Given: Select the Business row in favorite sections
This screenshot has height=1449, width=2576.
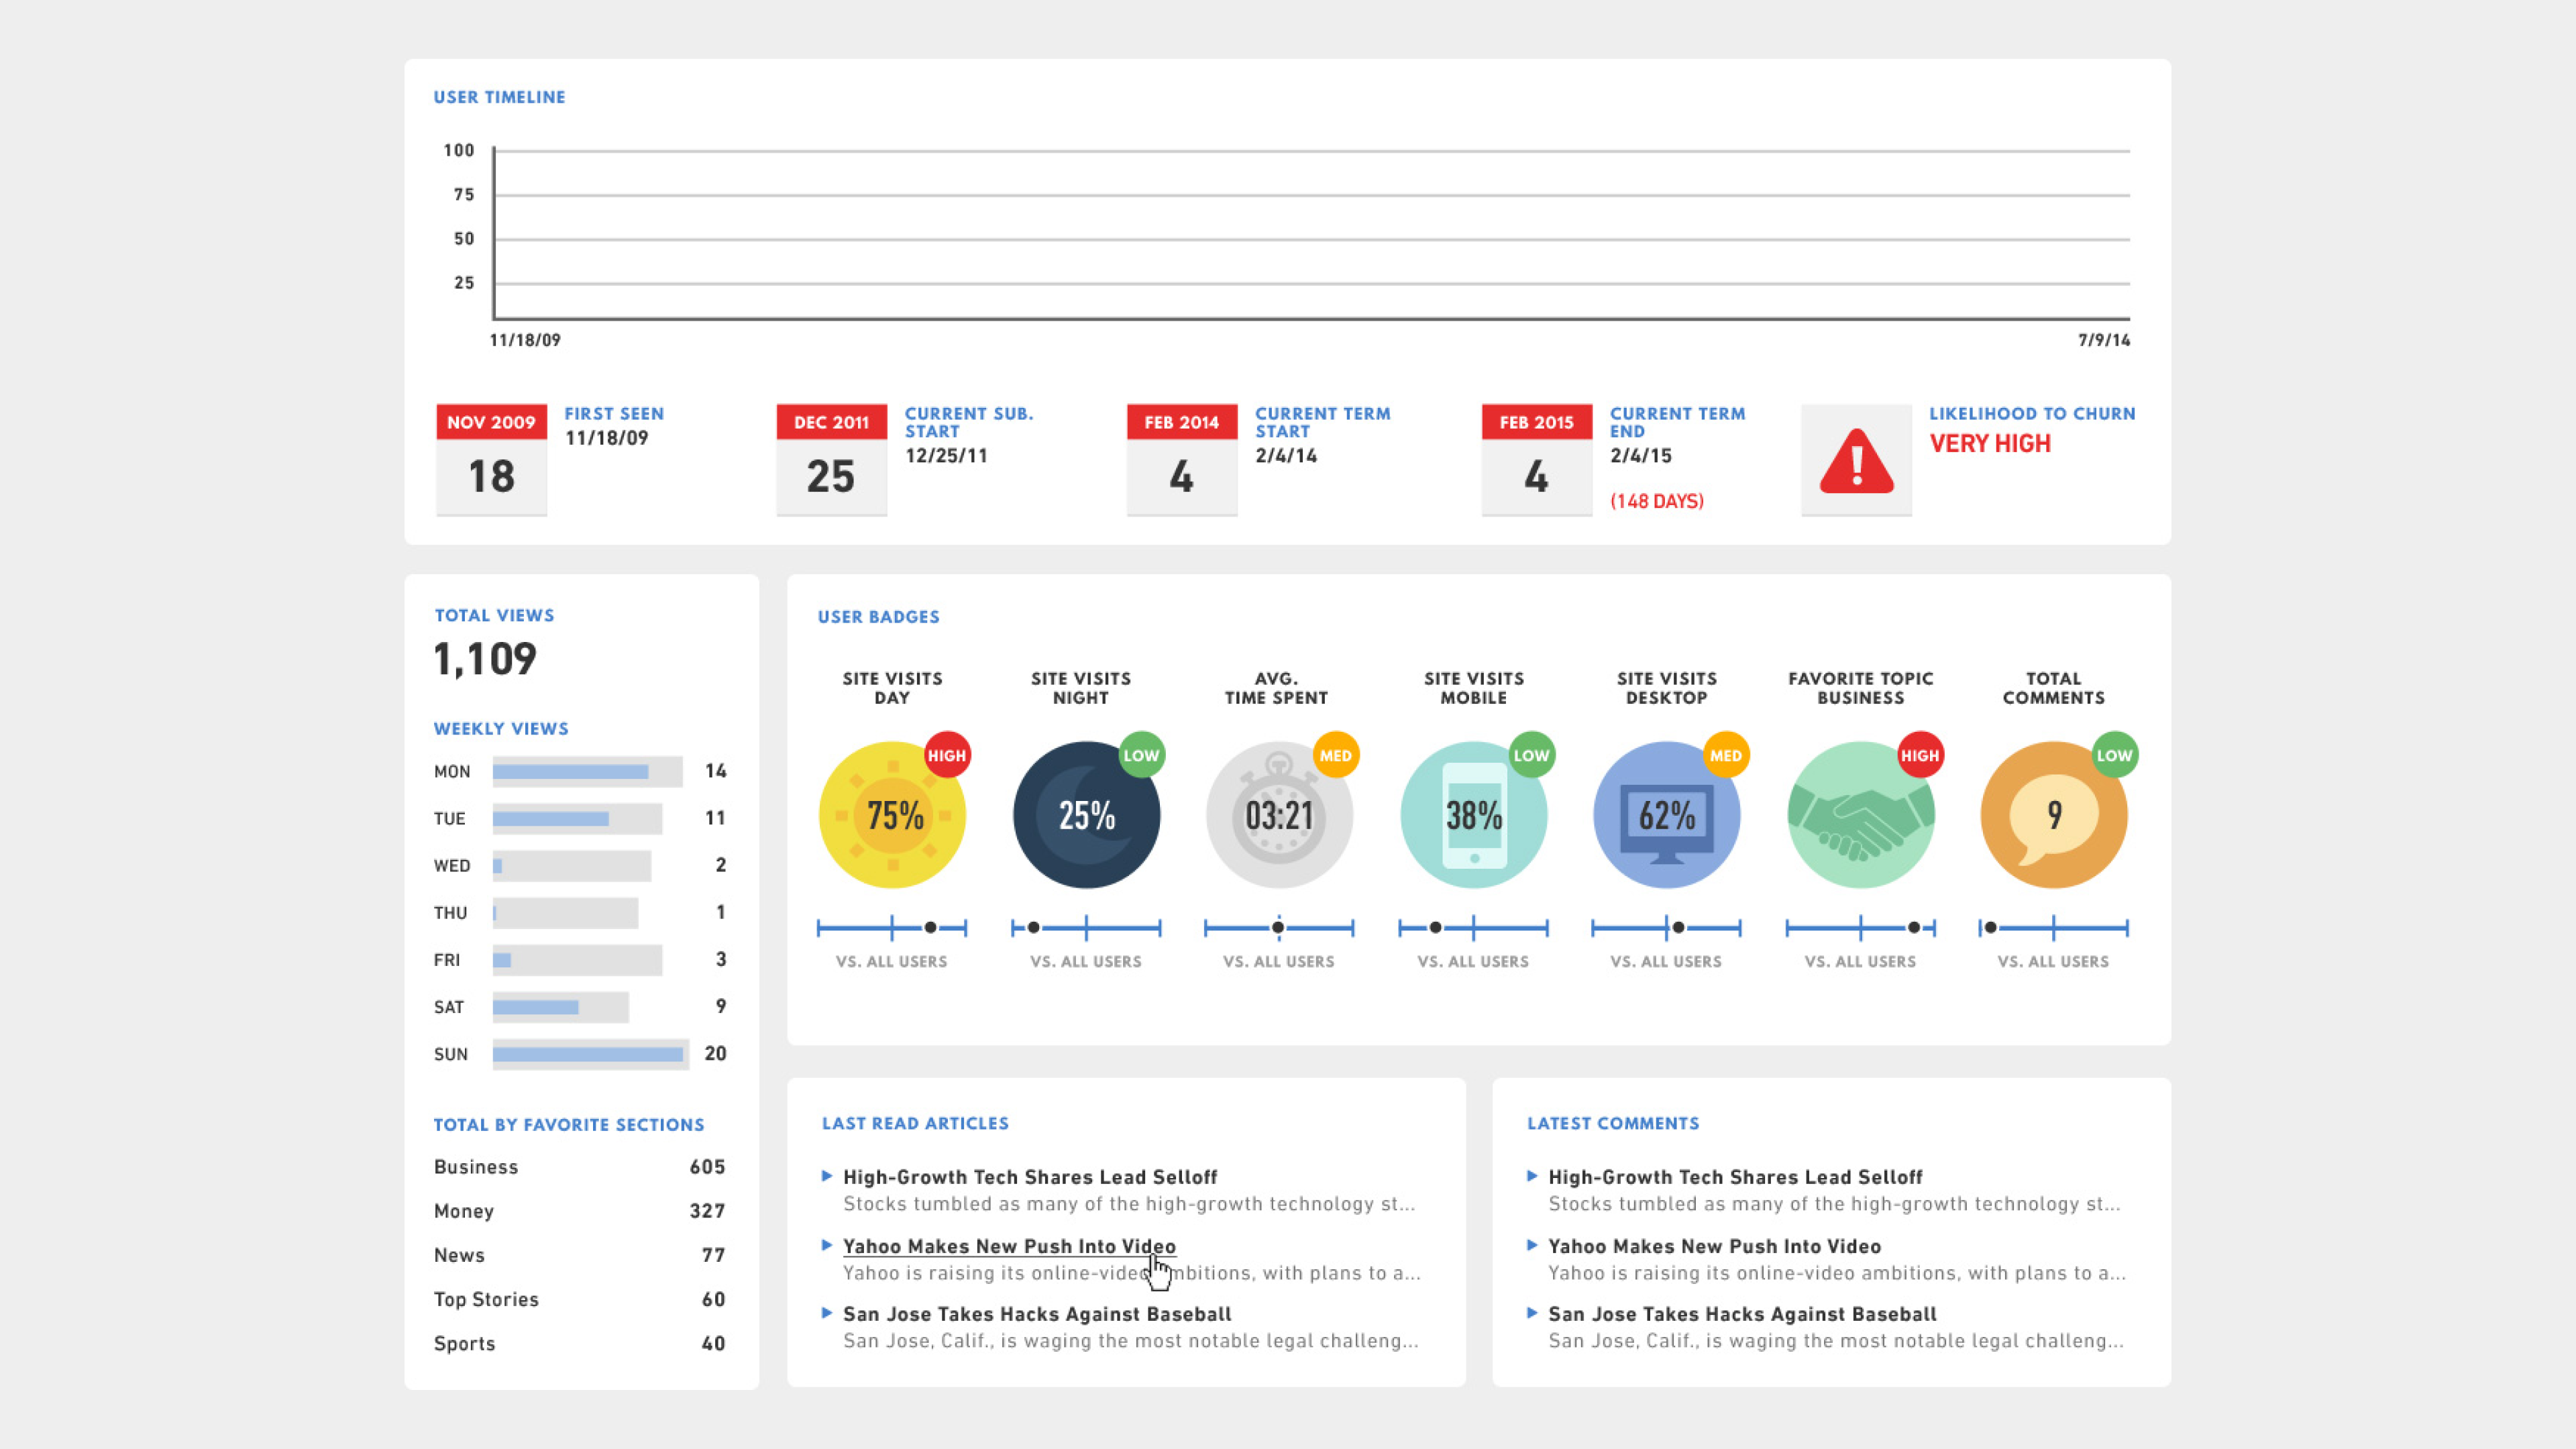Looking at the screenshot, I should pos(579,1167).
